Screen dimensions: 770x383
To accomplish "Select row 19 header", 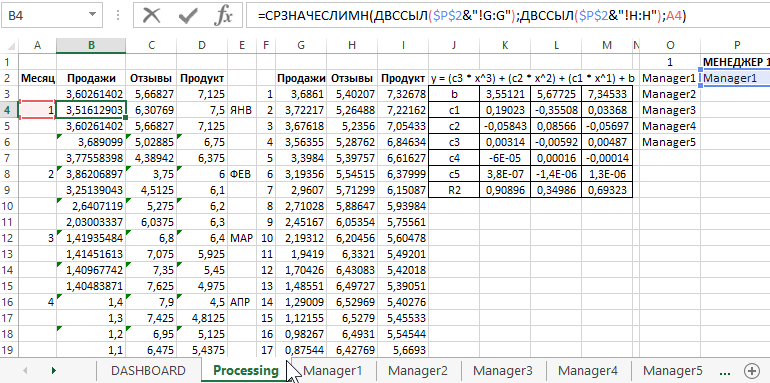I will pos(9,350).
